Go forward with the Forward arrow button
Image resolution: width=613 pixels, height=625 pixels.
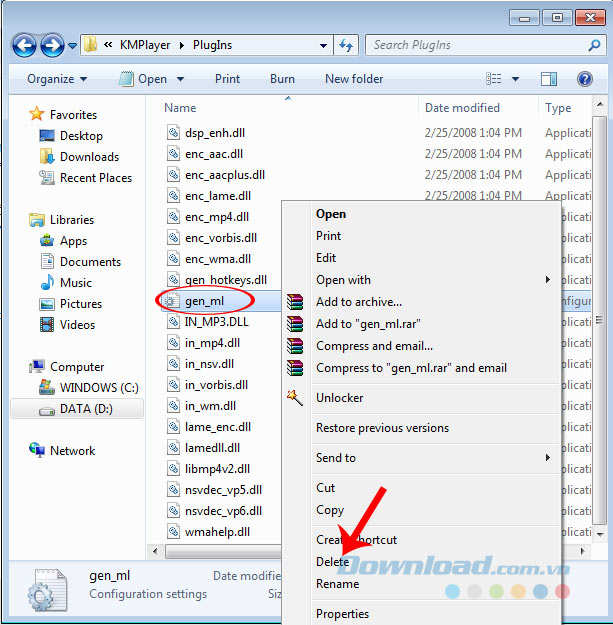[53, 45]
